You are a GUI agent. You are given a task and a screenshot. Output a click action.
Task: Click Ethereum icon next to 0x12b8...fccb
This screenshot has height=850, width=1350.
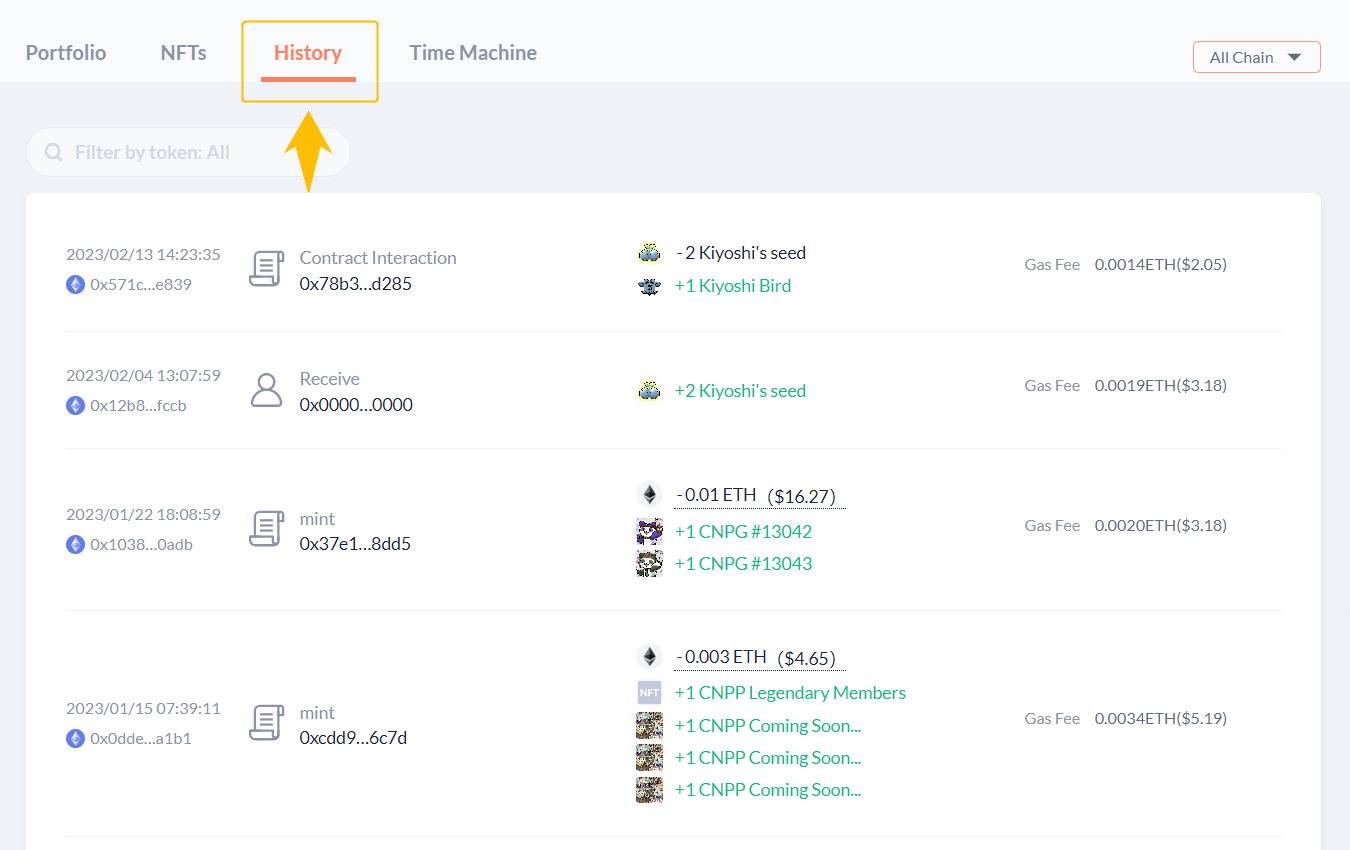coord(75,405)
